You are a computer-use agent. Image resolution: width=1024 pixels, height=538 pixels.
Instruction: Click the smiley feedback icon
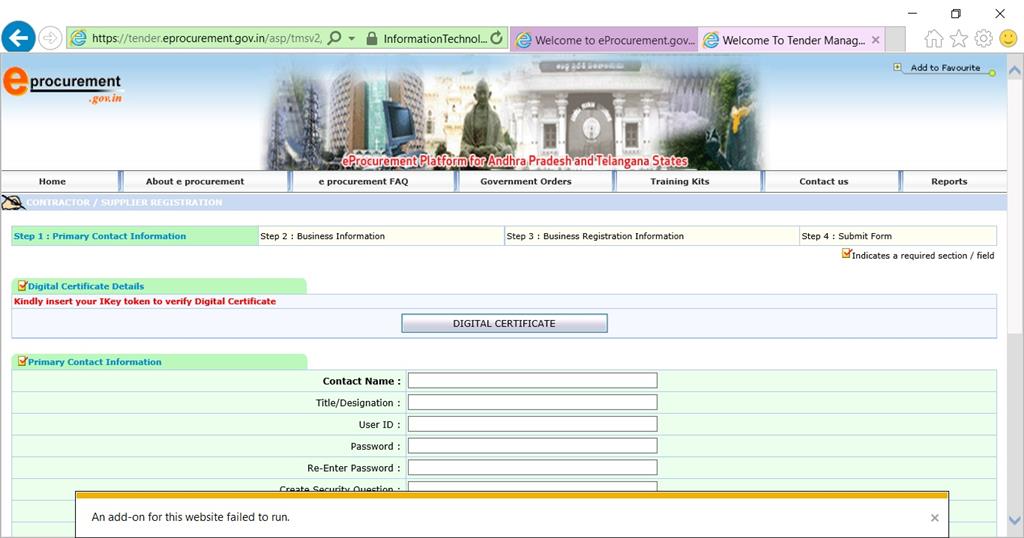click(x=1008, y=39)
